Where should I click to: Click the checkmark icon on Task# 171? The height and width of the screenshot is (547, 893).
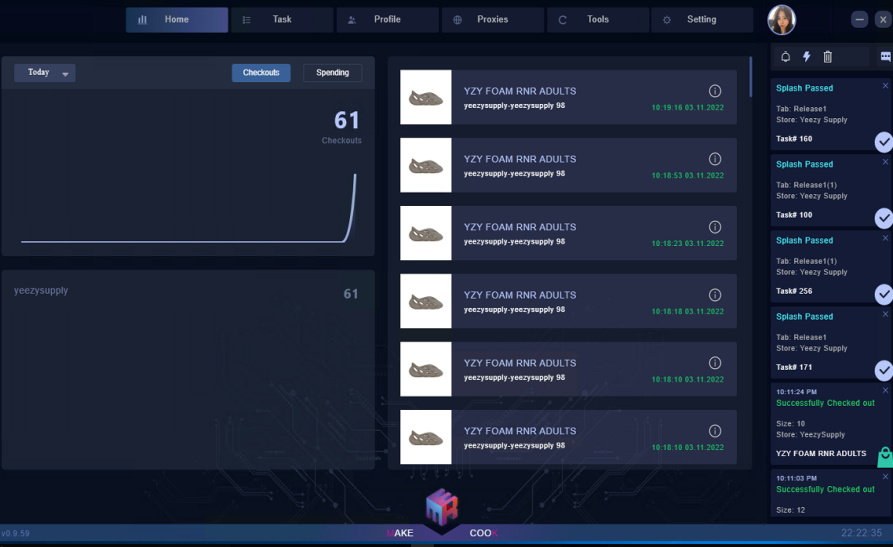(x=883, y=370)
